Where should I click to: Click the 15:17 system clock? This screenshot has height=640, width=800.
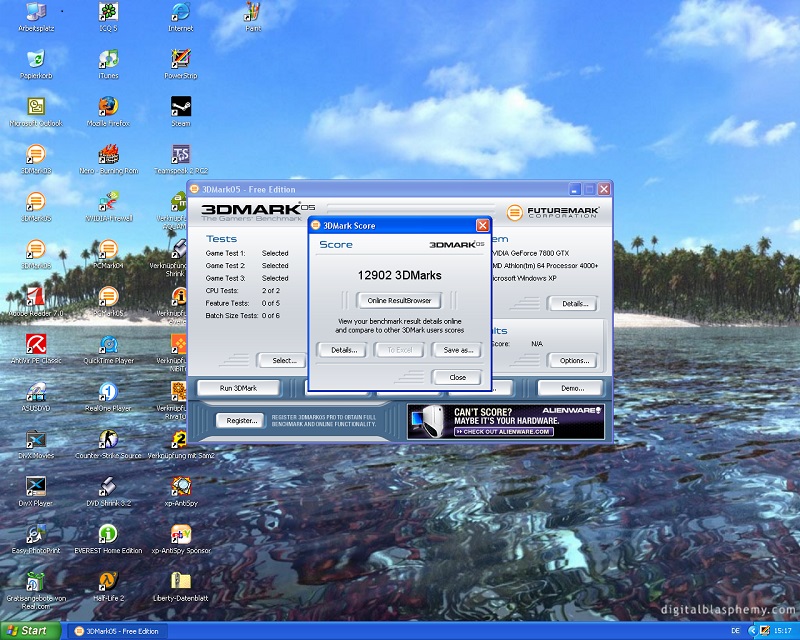click(x=783, y=631)
